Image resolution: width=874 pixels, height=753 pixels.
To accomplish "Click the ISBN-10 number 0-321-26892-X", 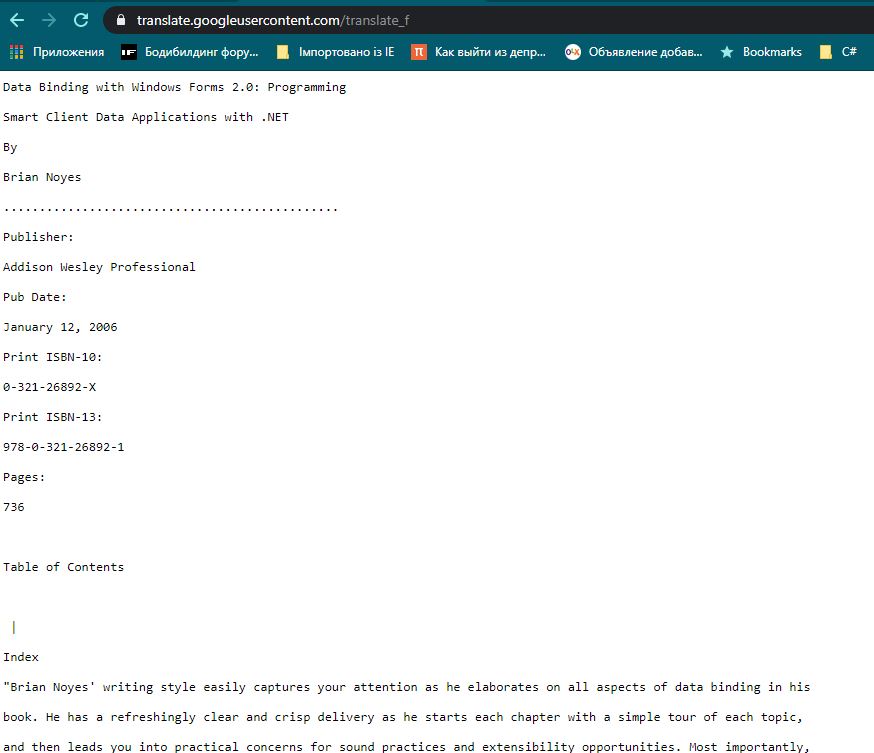I will [x=50, y=387].
